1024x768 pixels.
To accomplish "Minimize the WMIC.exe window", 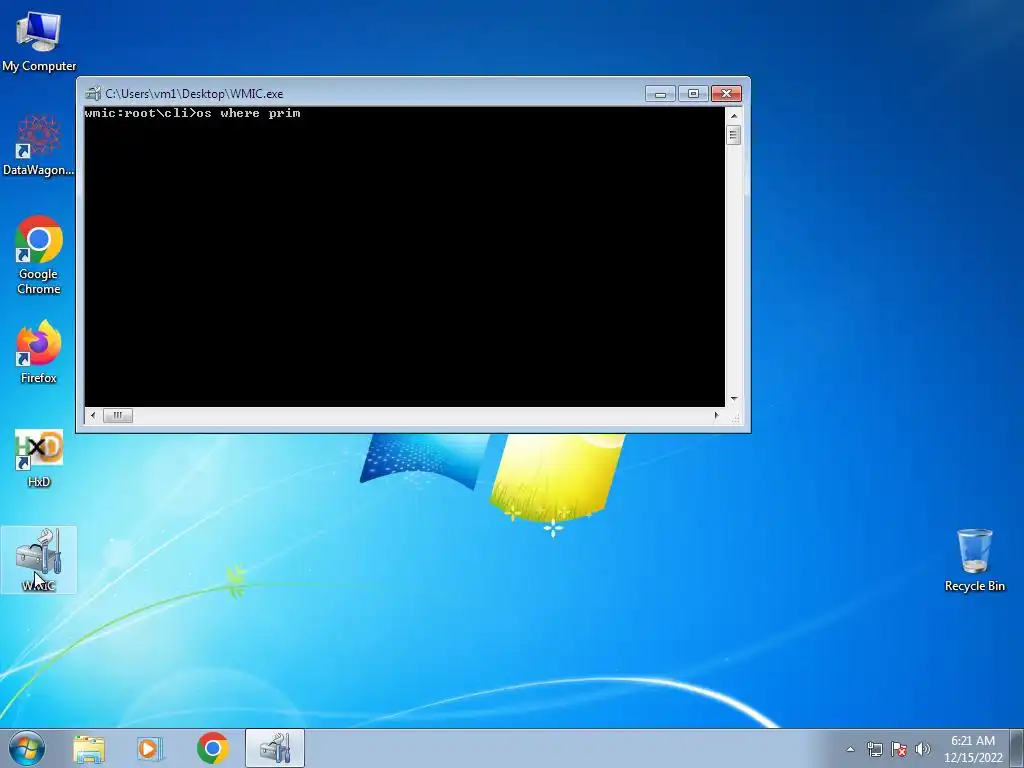I will pyautogui.click(x=660, y=94).
